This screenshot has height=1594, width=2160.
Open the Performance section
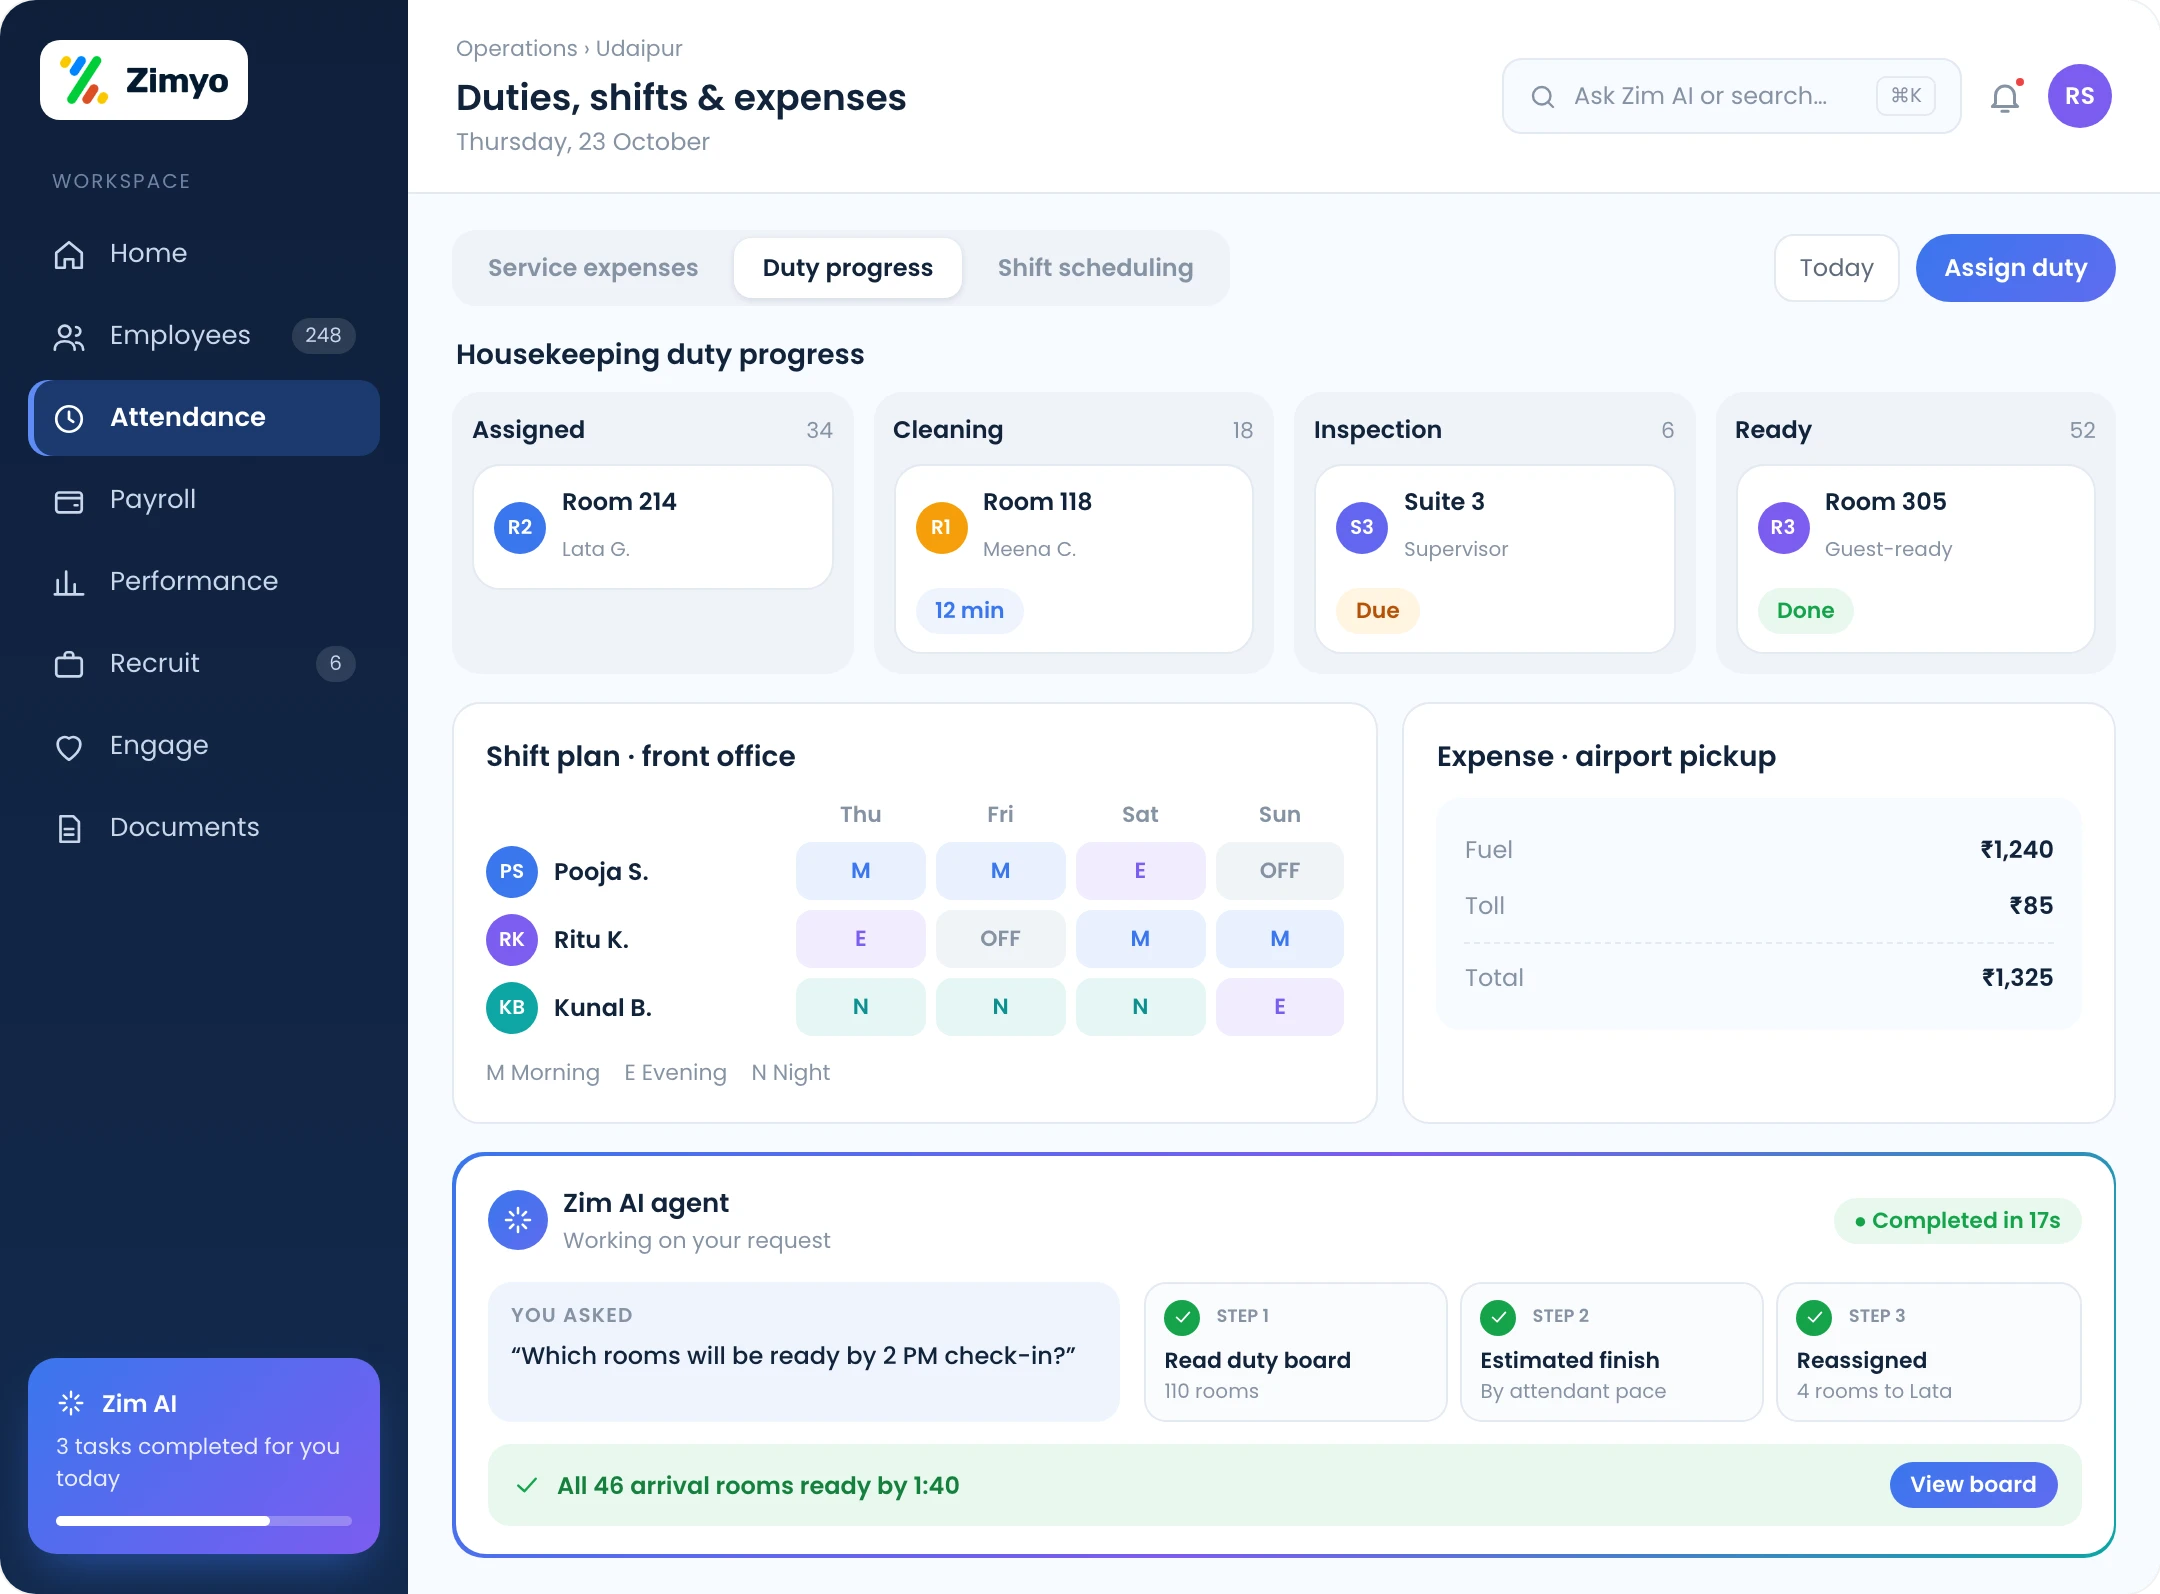(204, 581)
